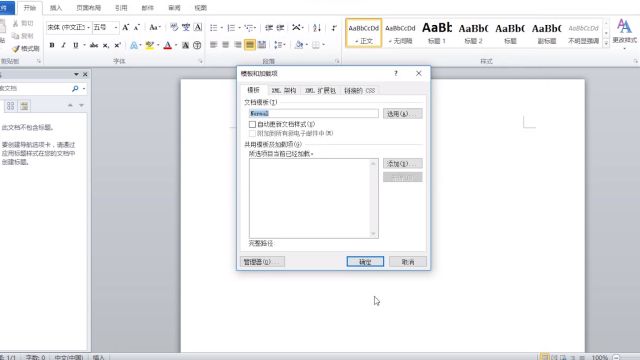Open the Paragraph dialog launcher

337,61
